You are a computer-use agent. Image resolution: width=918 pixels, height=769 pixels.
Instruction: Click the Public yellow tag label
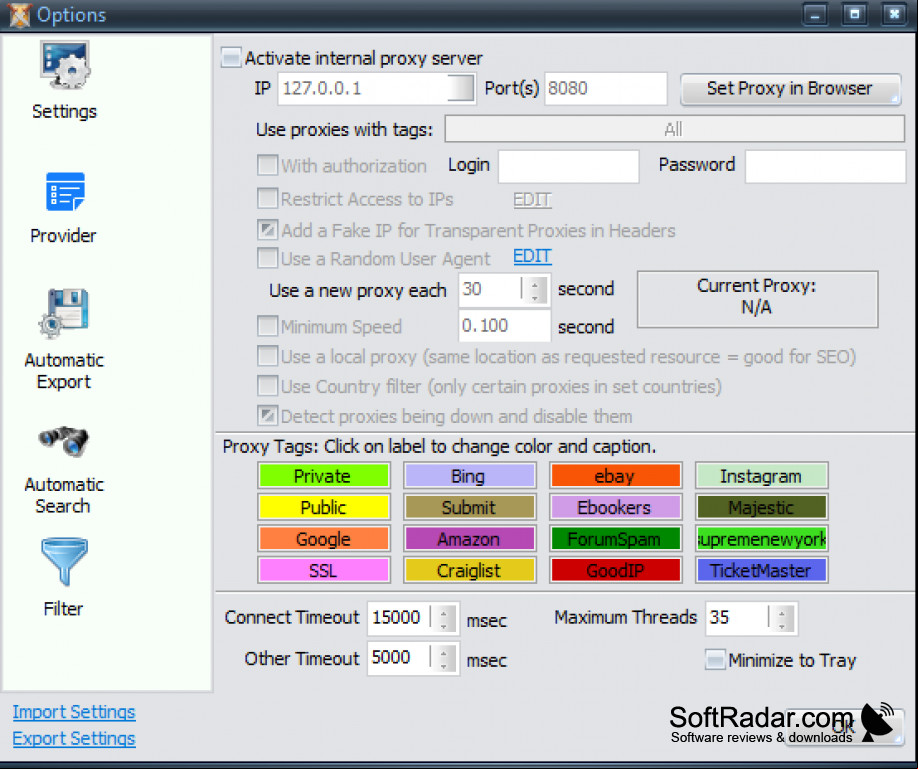(324, 507)
